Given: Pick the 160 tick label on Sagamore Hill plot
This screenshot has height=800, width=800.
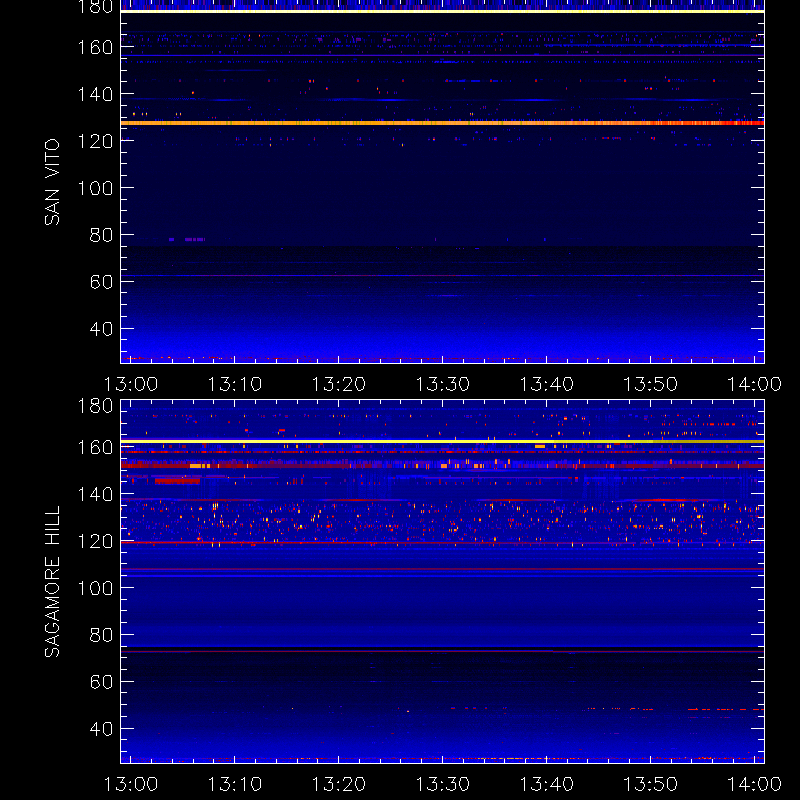Looking at the screenshot, I should [x=95, y=447].
